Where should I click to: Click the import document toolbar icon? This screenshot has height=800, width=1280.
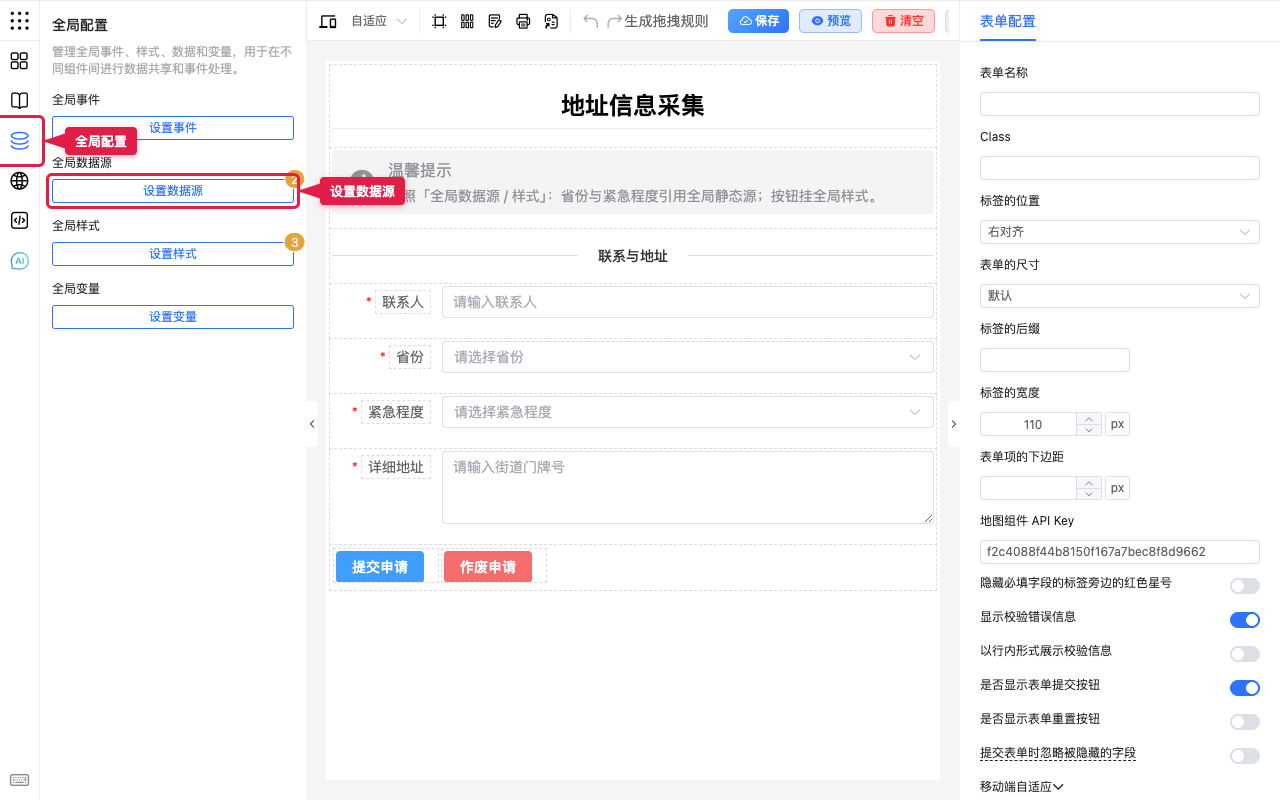pos(551,21)
